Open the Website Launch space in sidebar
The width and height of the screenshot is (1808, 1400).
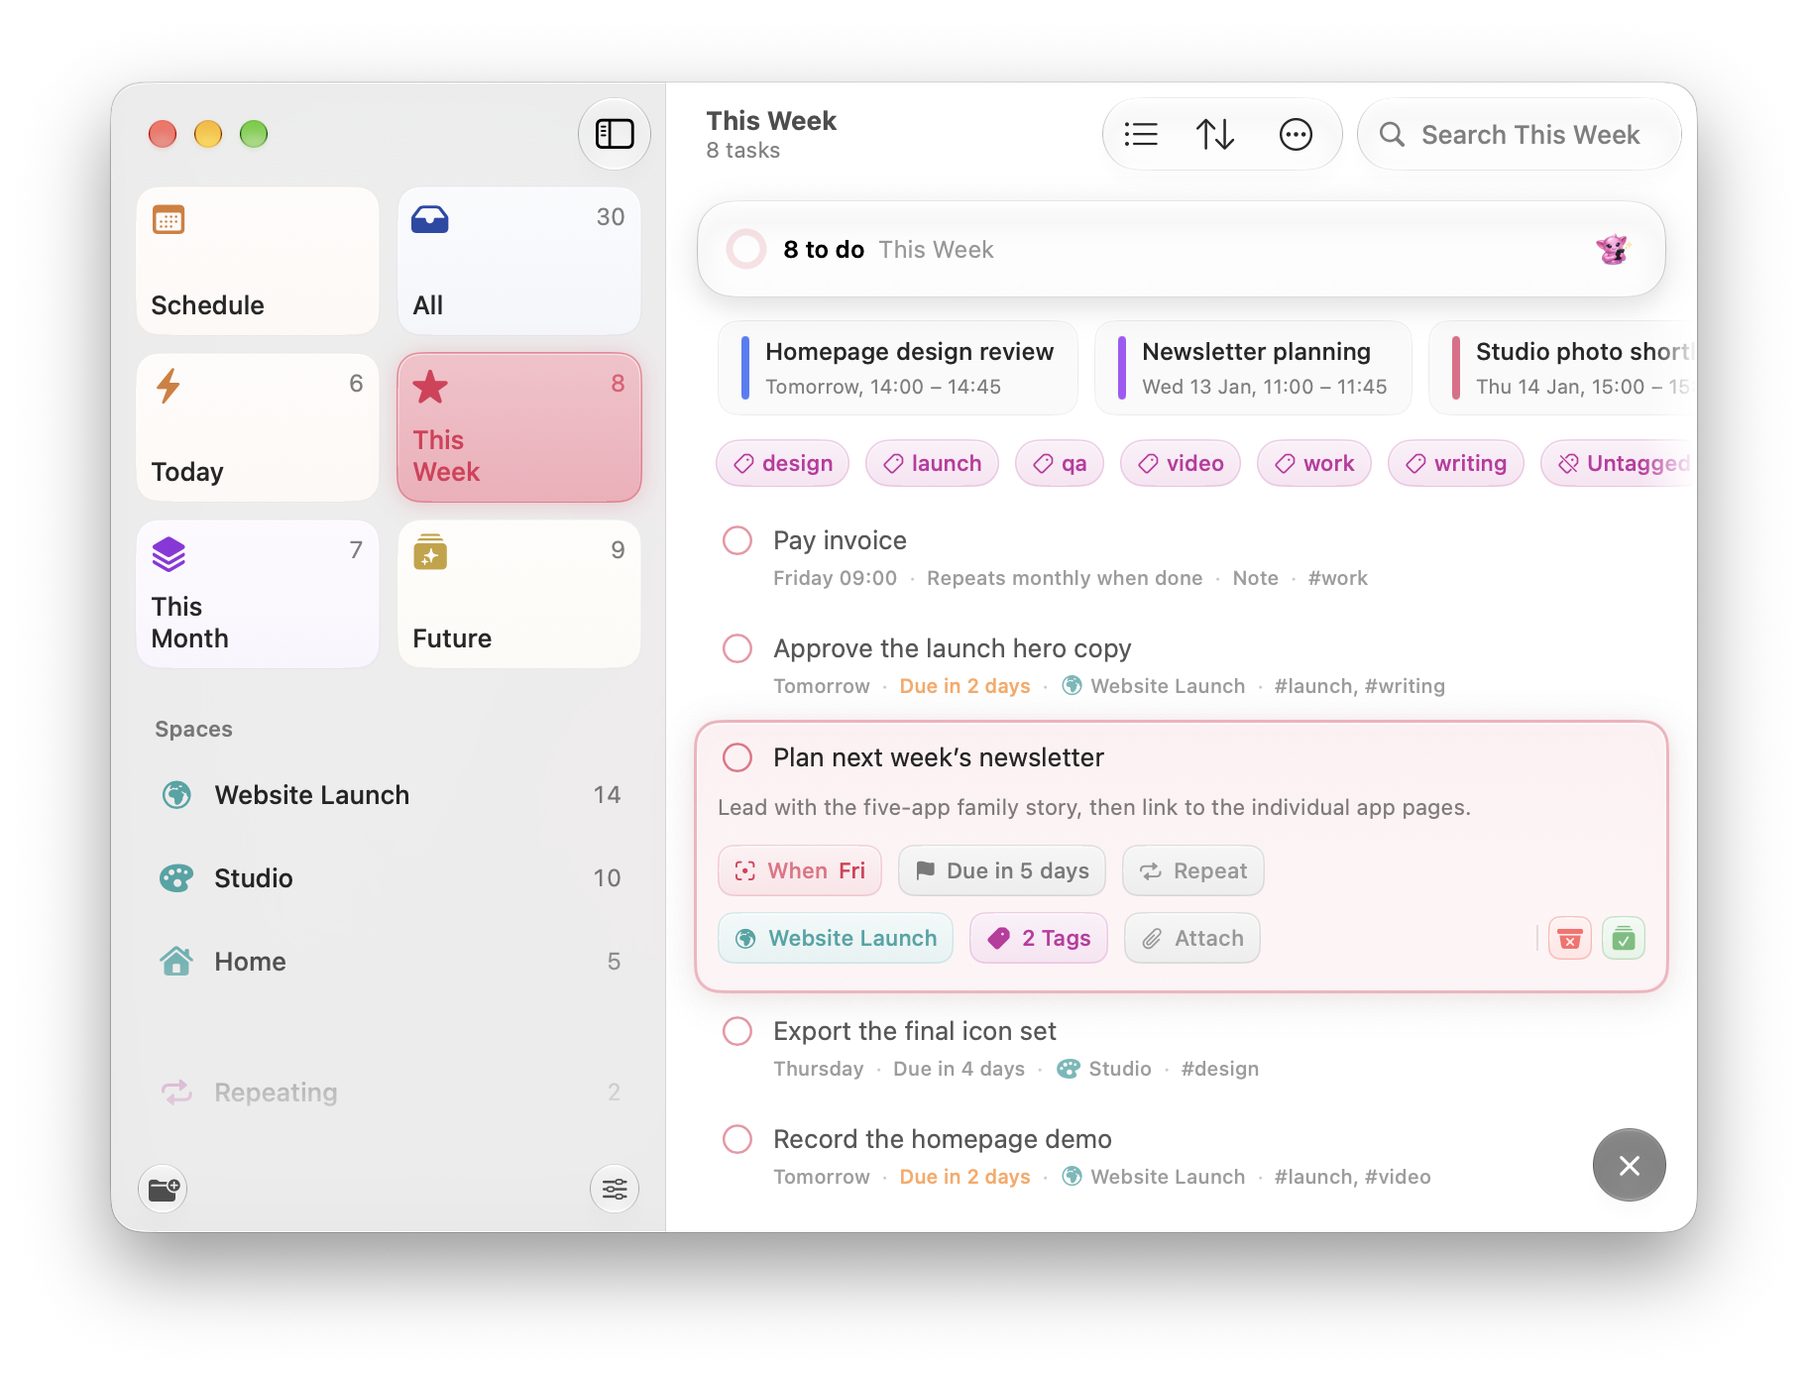tap(389, 795)
